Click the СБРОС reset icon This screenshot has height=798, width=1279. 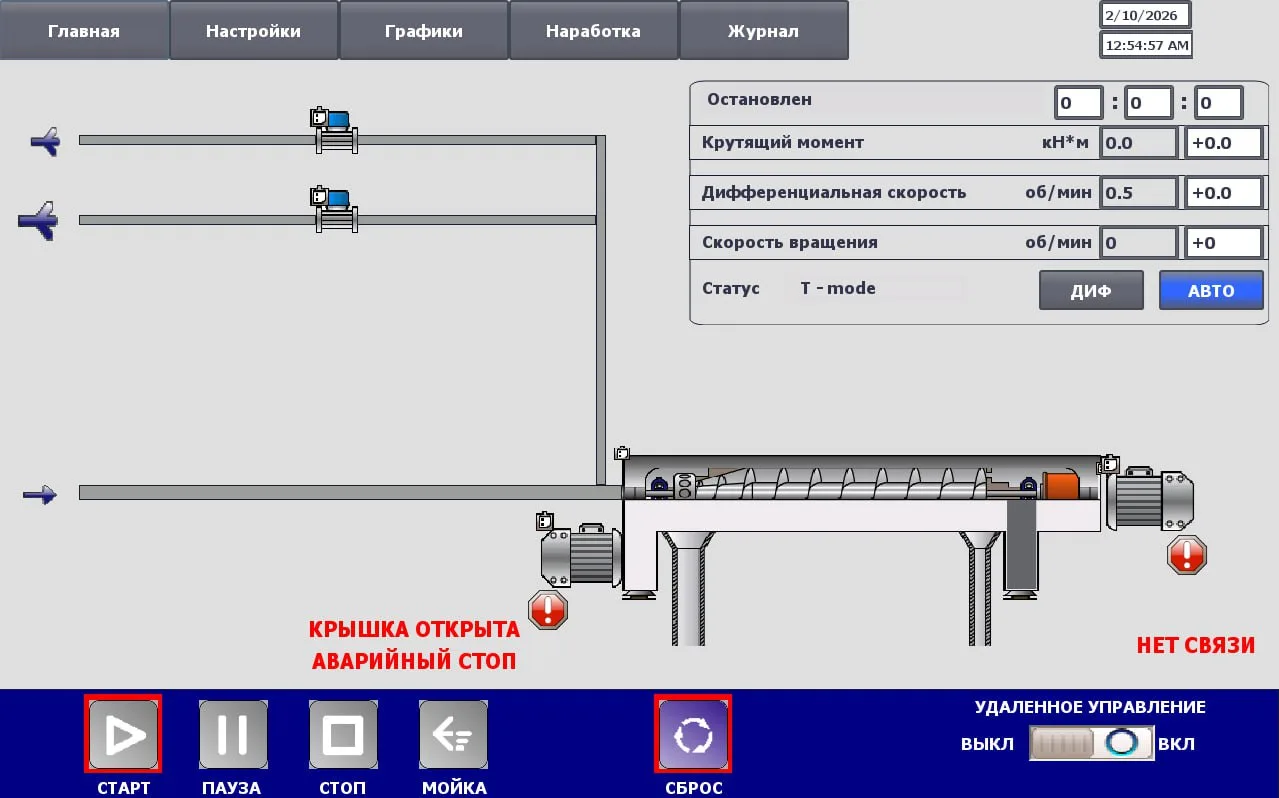pyautogui.click(x=693, y=735)
